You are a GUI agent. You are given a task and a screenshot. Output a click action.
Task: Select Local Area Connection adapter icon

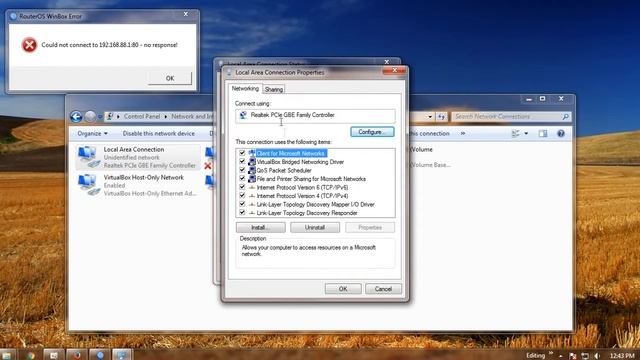coord(89,157)
